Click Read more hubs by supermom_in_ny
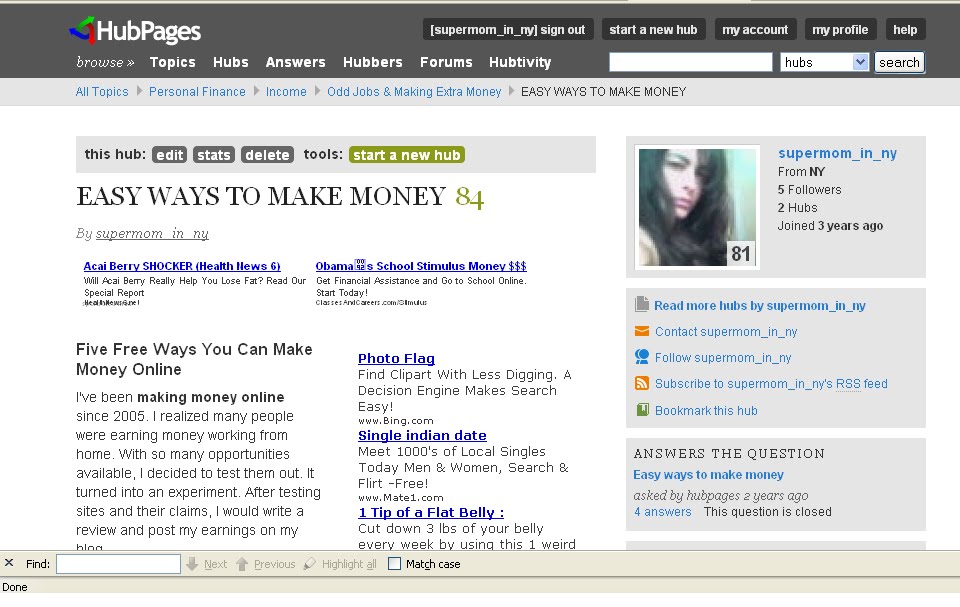The image size is (960, 607). coord(760,306)
